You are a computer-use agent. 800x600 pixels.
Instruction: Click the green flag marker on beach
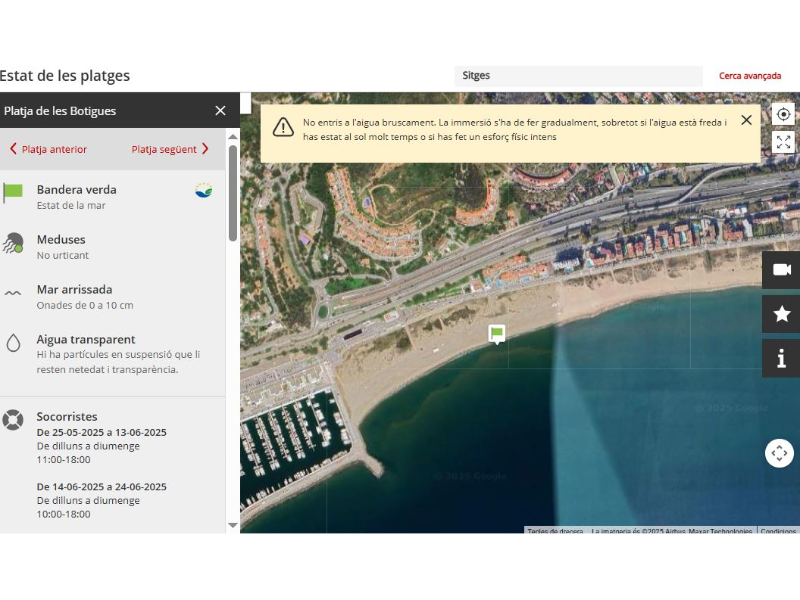(x=497, y=334)
